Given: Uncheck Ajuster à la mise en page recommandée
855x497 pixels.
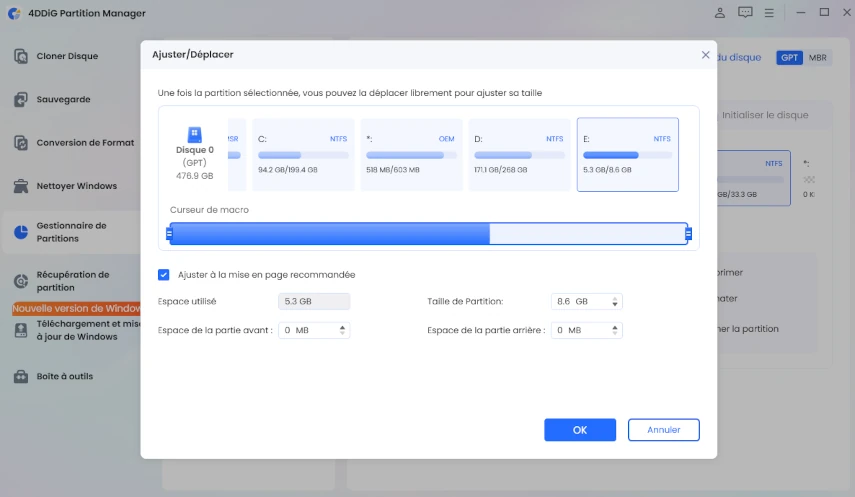Looking at the screenshot, I should [164, 274].
